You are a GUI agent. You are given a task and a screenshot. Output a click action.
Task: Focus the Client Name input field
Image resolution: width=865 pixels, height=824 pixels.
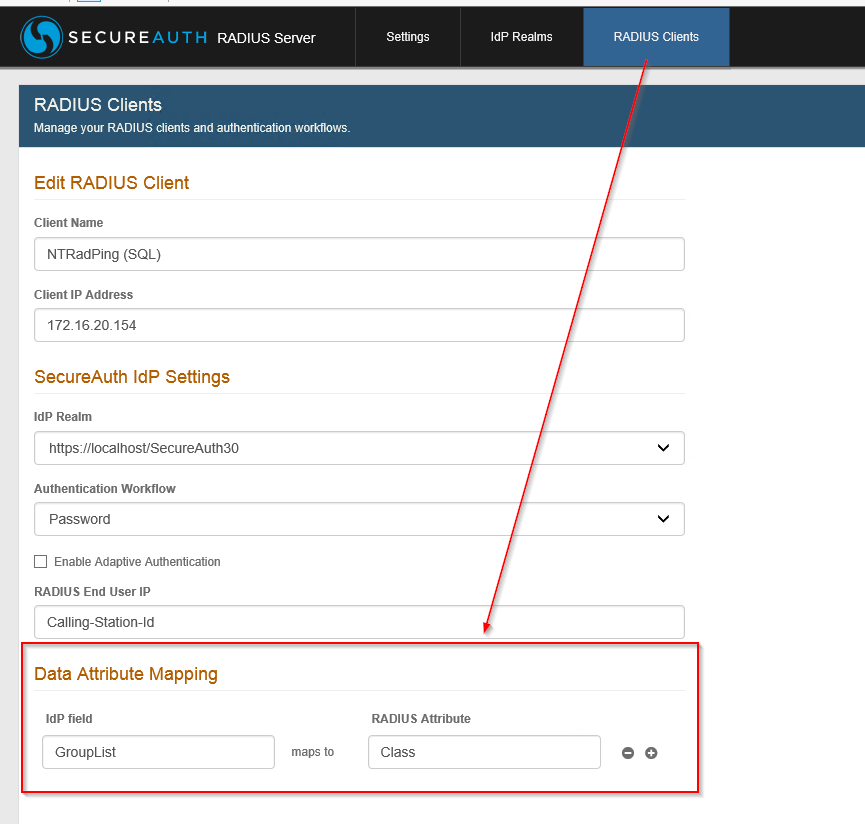[x=359, y=254]
